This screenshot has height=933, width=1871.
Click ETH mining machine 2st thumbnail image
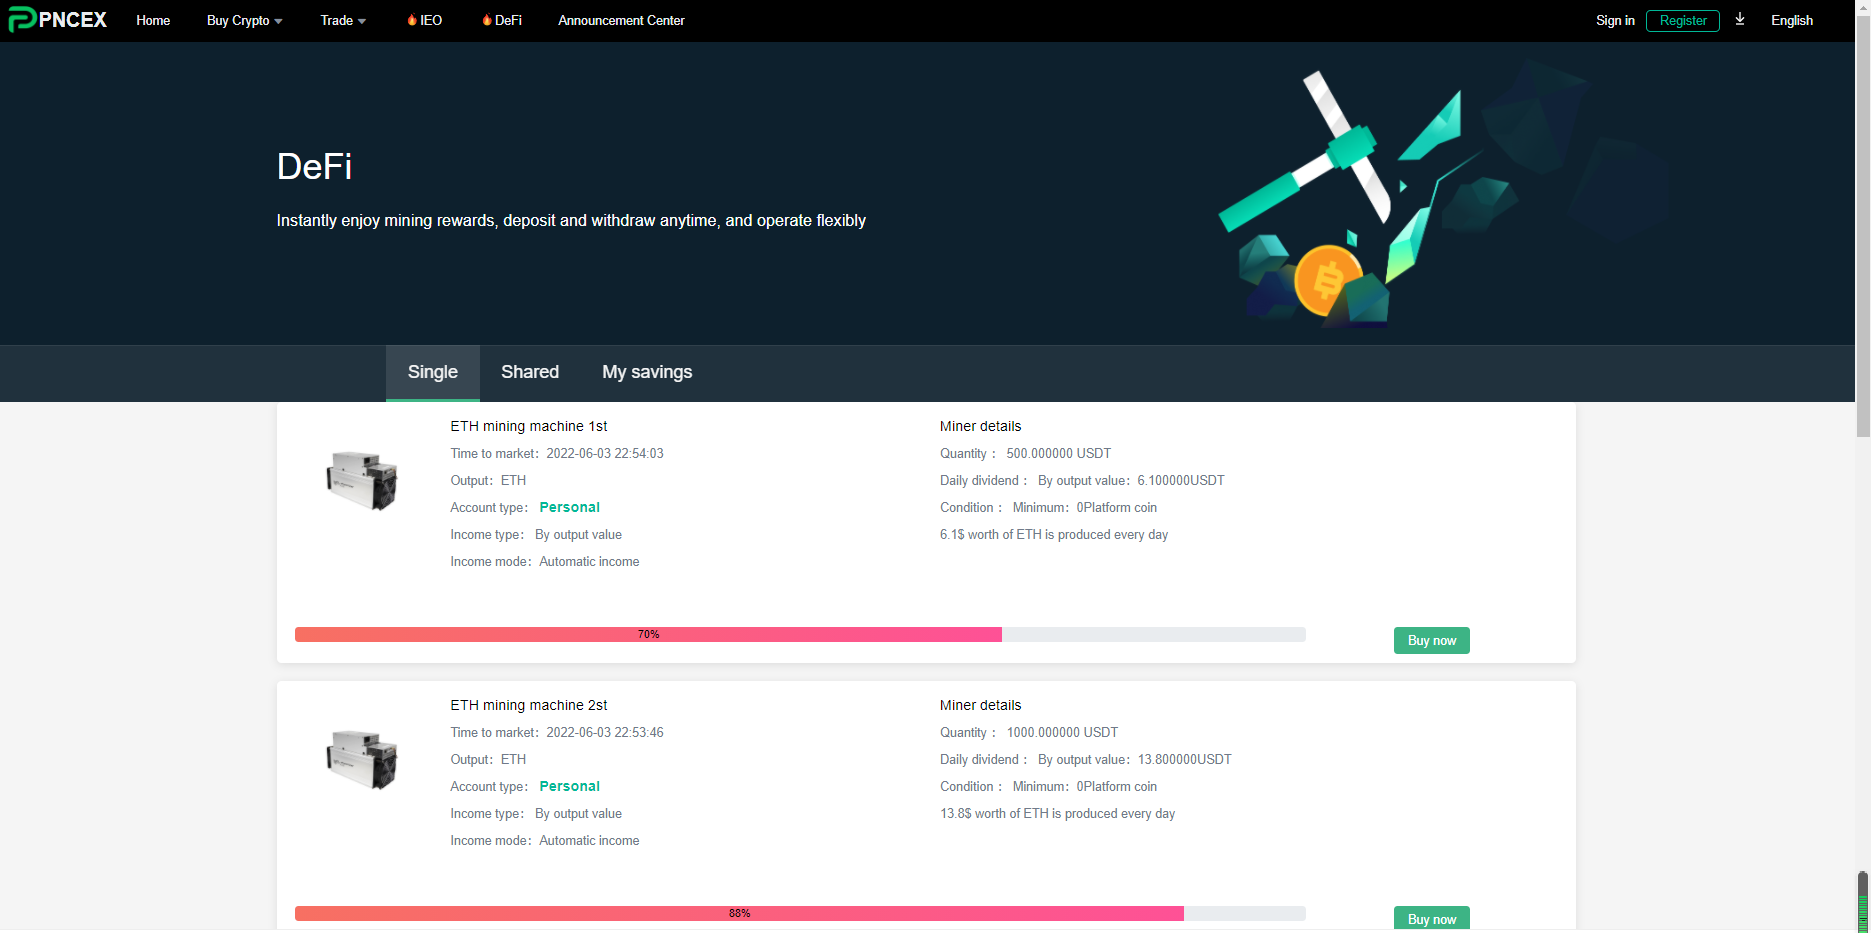click(362, 759)
